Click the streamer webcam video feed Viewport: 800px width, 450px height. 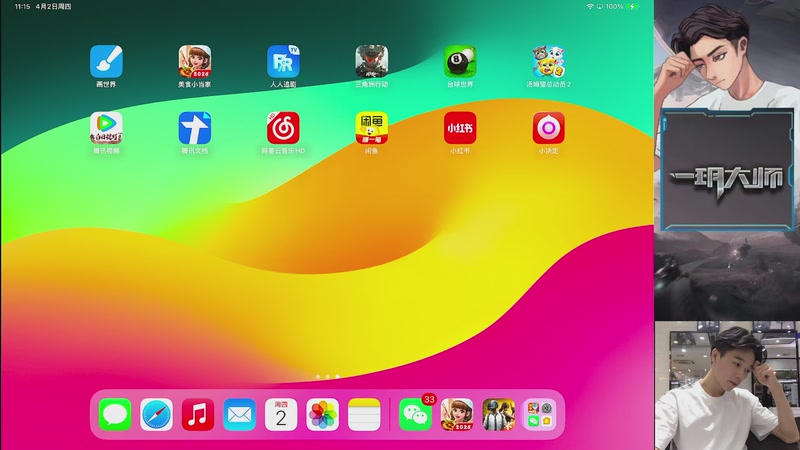click(727, 385)
